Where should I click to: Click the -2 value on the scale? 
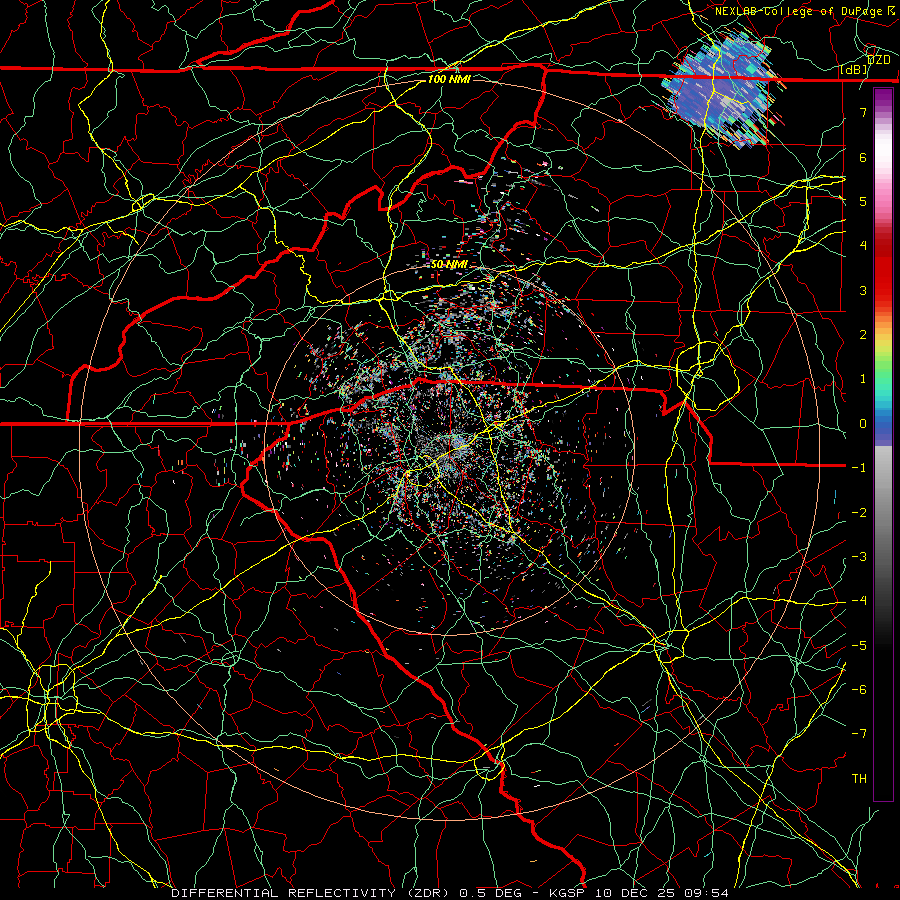pos(859,513)
